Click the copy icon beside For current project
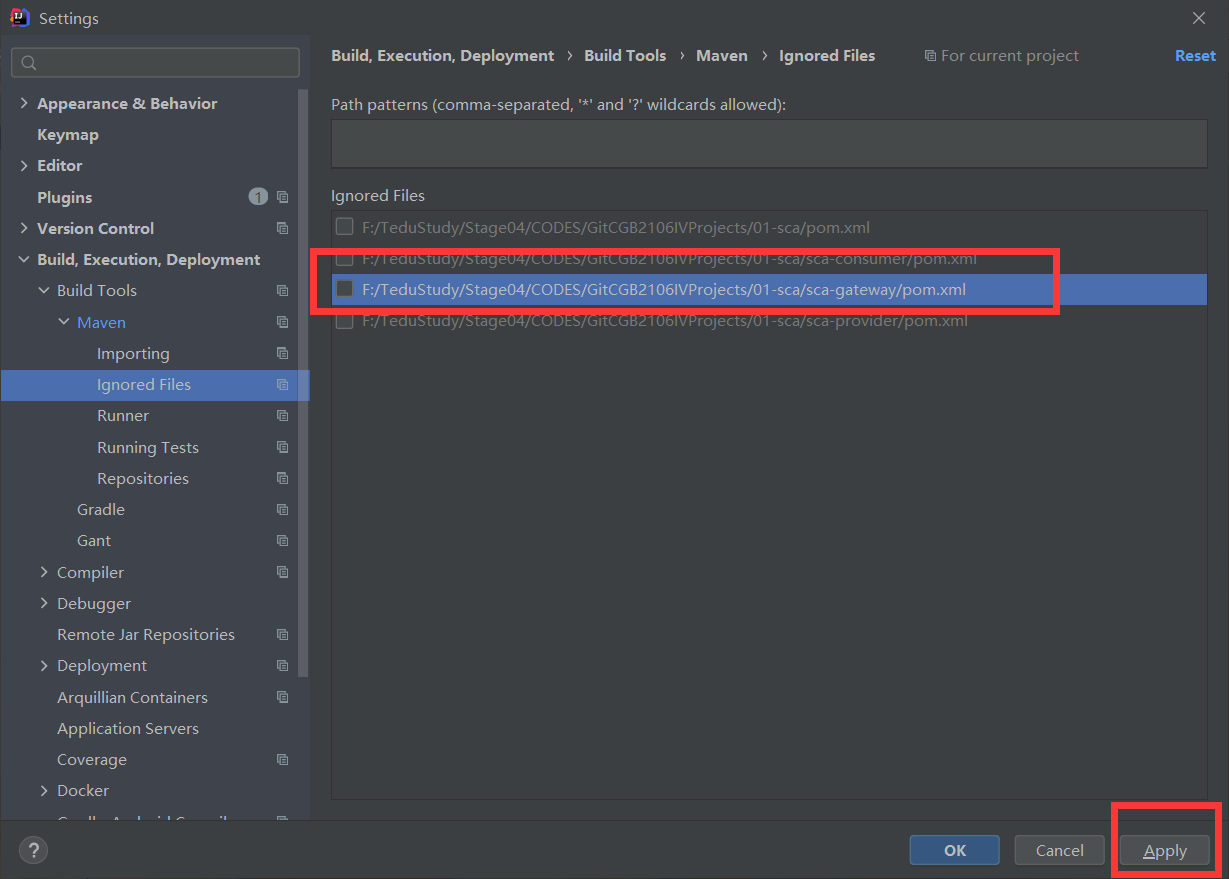This screenshot has width=1229, height=879. coord(930,56)
